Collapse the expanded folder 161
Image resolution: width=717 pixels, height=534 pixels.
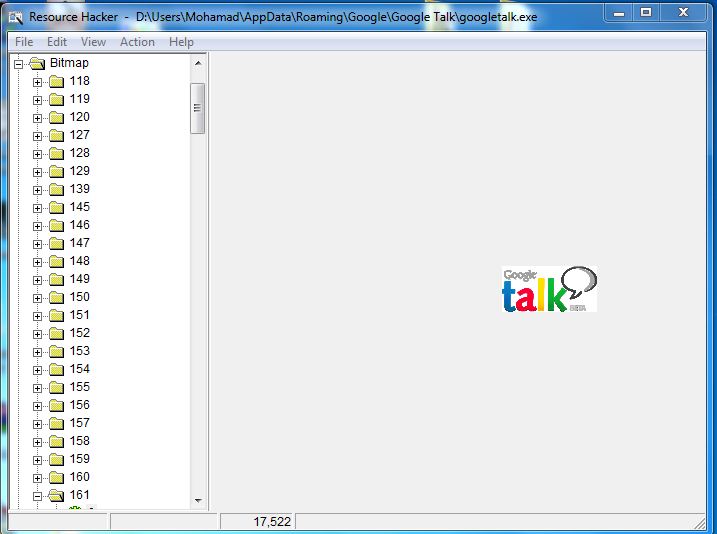click(x=37, y=496)
